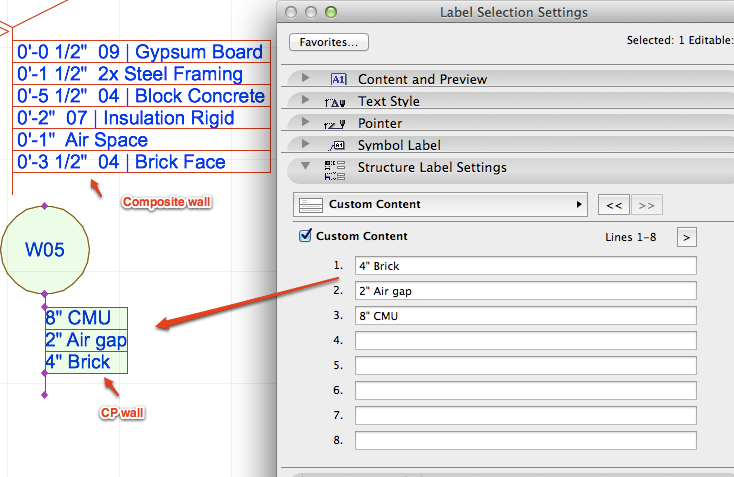The height and width of the screenshot is (477, 734).
Task: Expand the Content and Preview section
Action: tap(304, 79)
